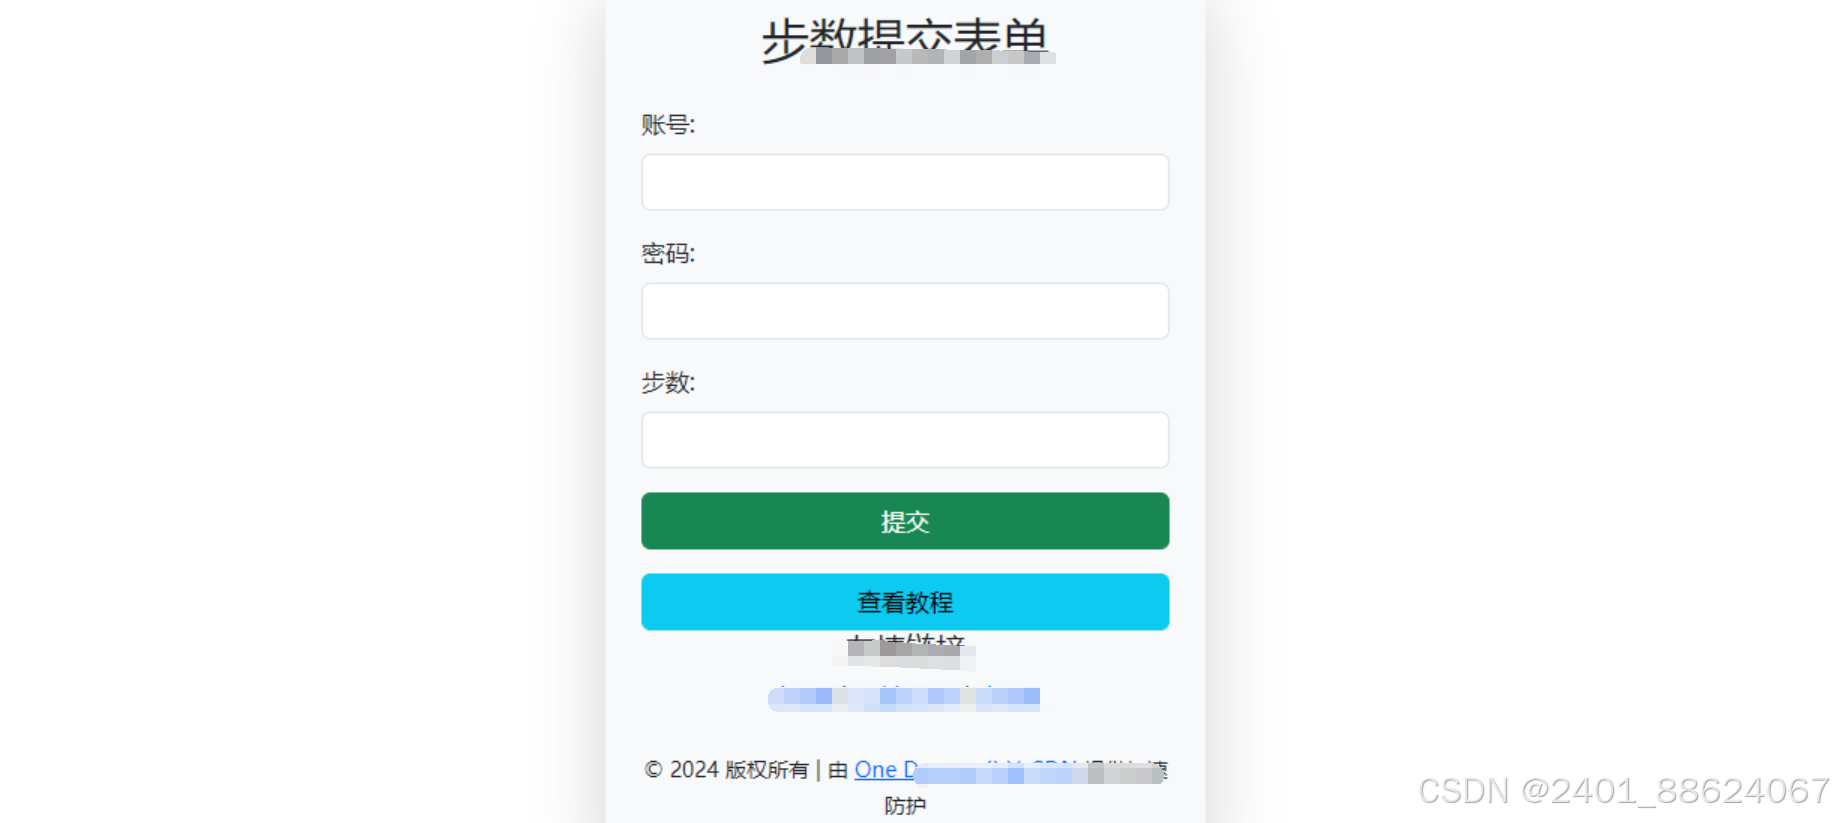The height and width of the screenshot is (823, 1835).
Task: Select the 步数提交表单 page heading
Action: [905, 40]
